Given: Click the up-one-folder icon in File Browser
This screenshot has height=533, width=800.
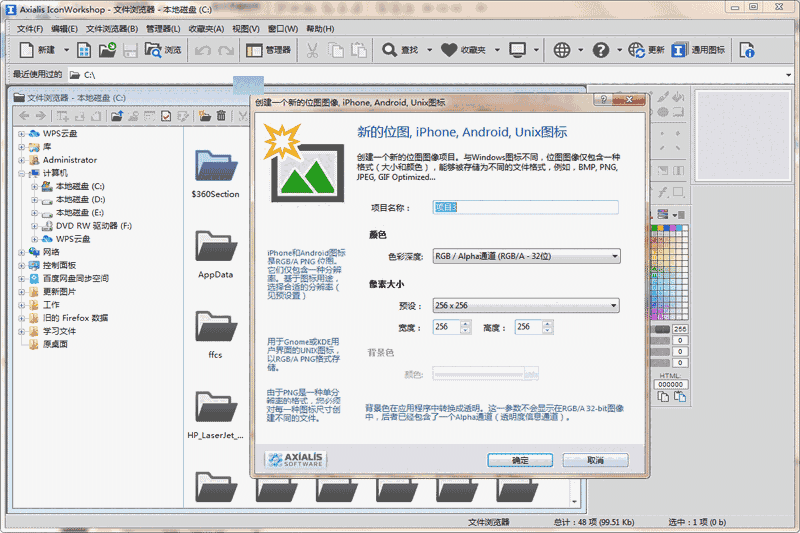Looking at the screenshot, I should 117,116.
